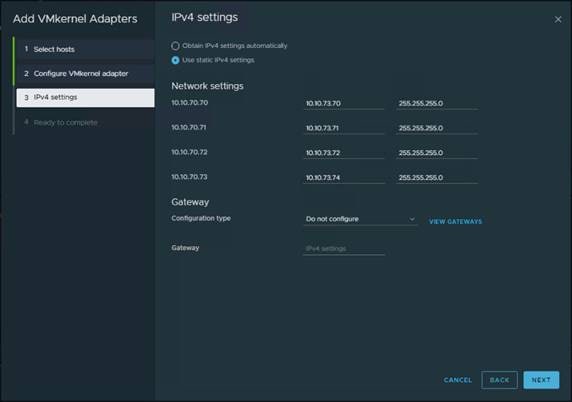The width and height of the screenshot is (572, 402).
Task: Edit IP address field 10.10.73.74
Action: (344, 178)
